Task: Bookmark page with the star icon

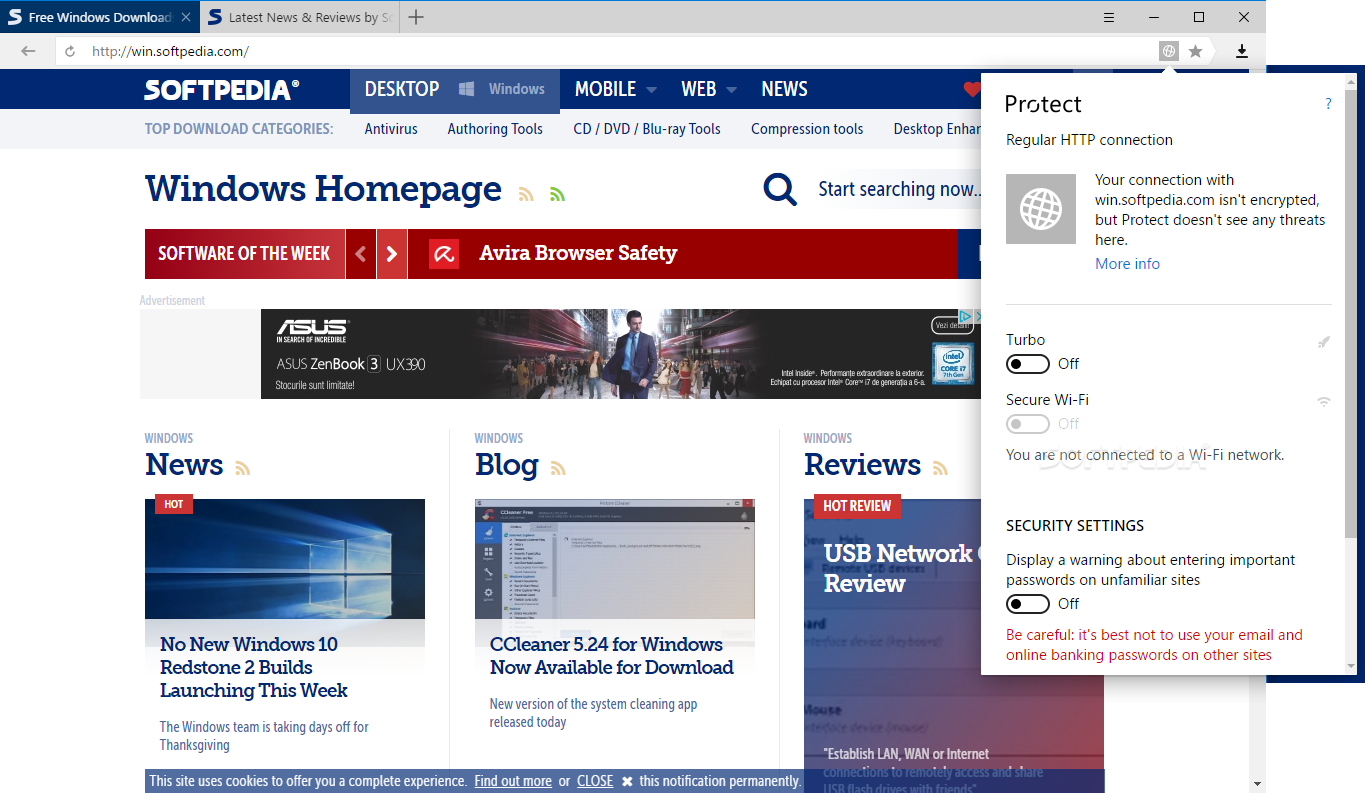Action: 1195,51
